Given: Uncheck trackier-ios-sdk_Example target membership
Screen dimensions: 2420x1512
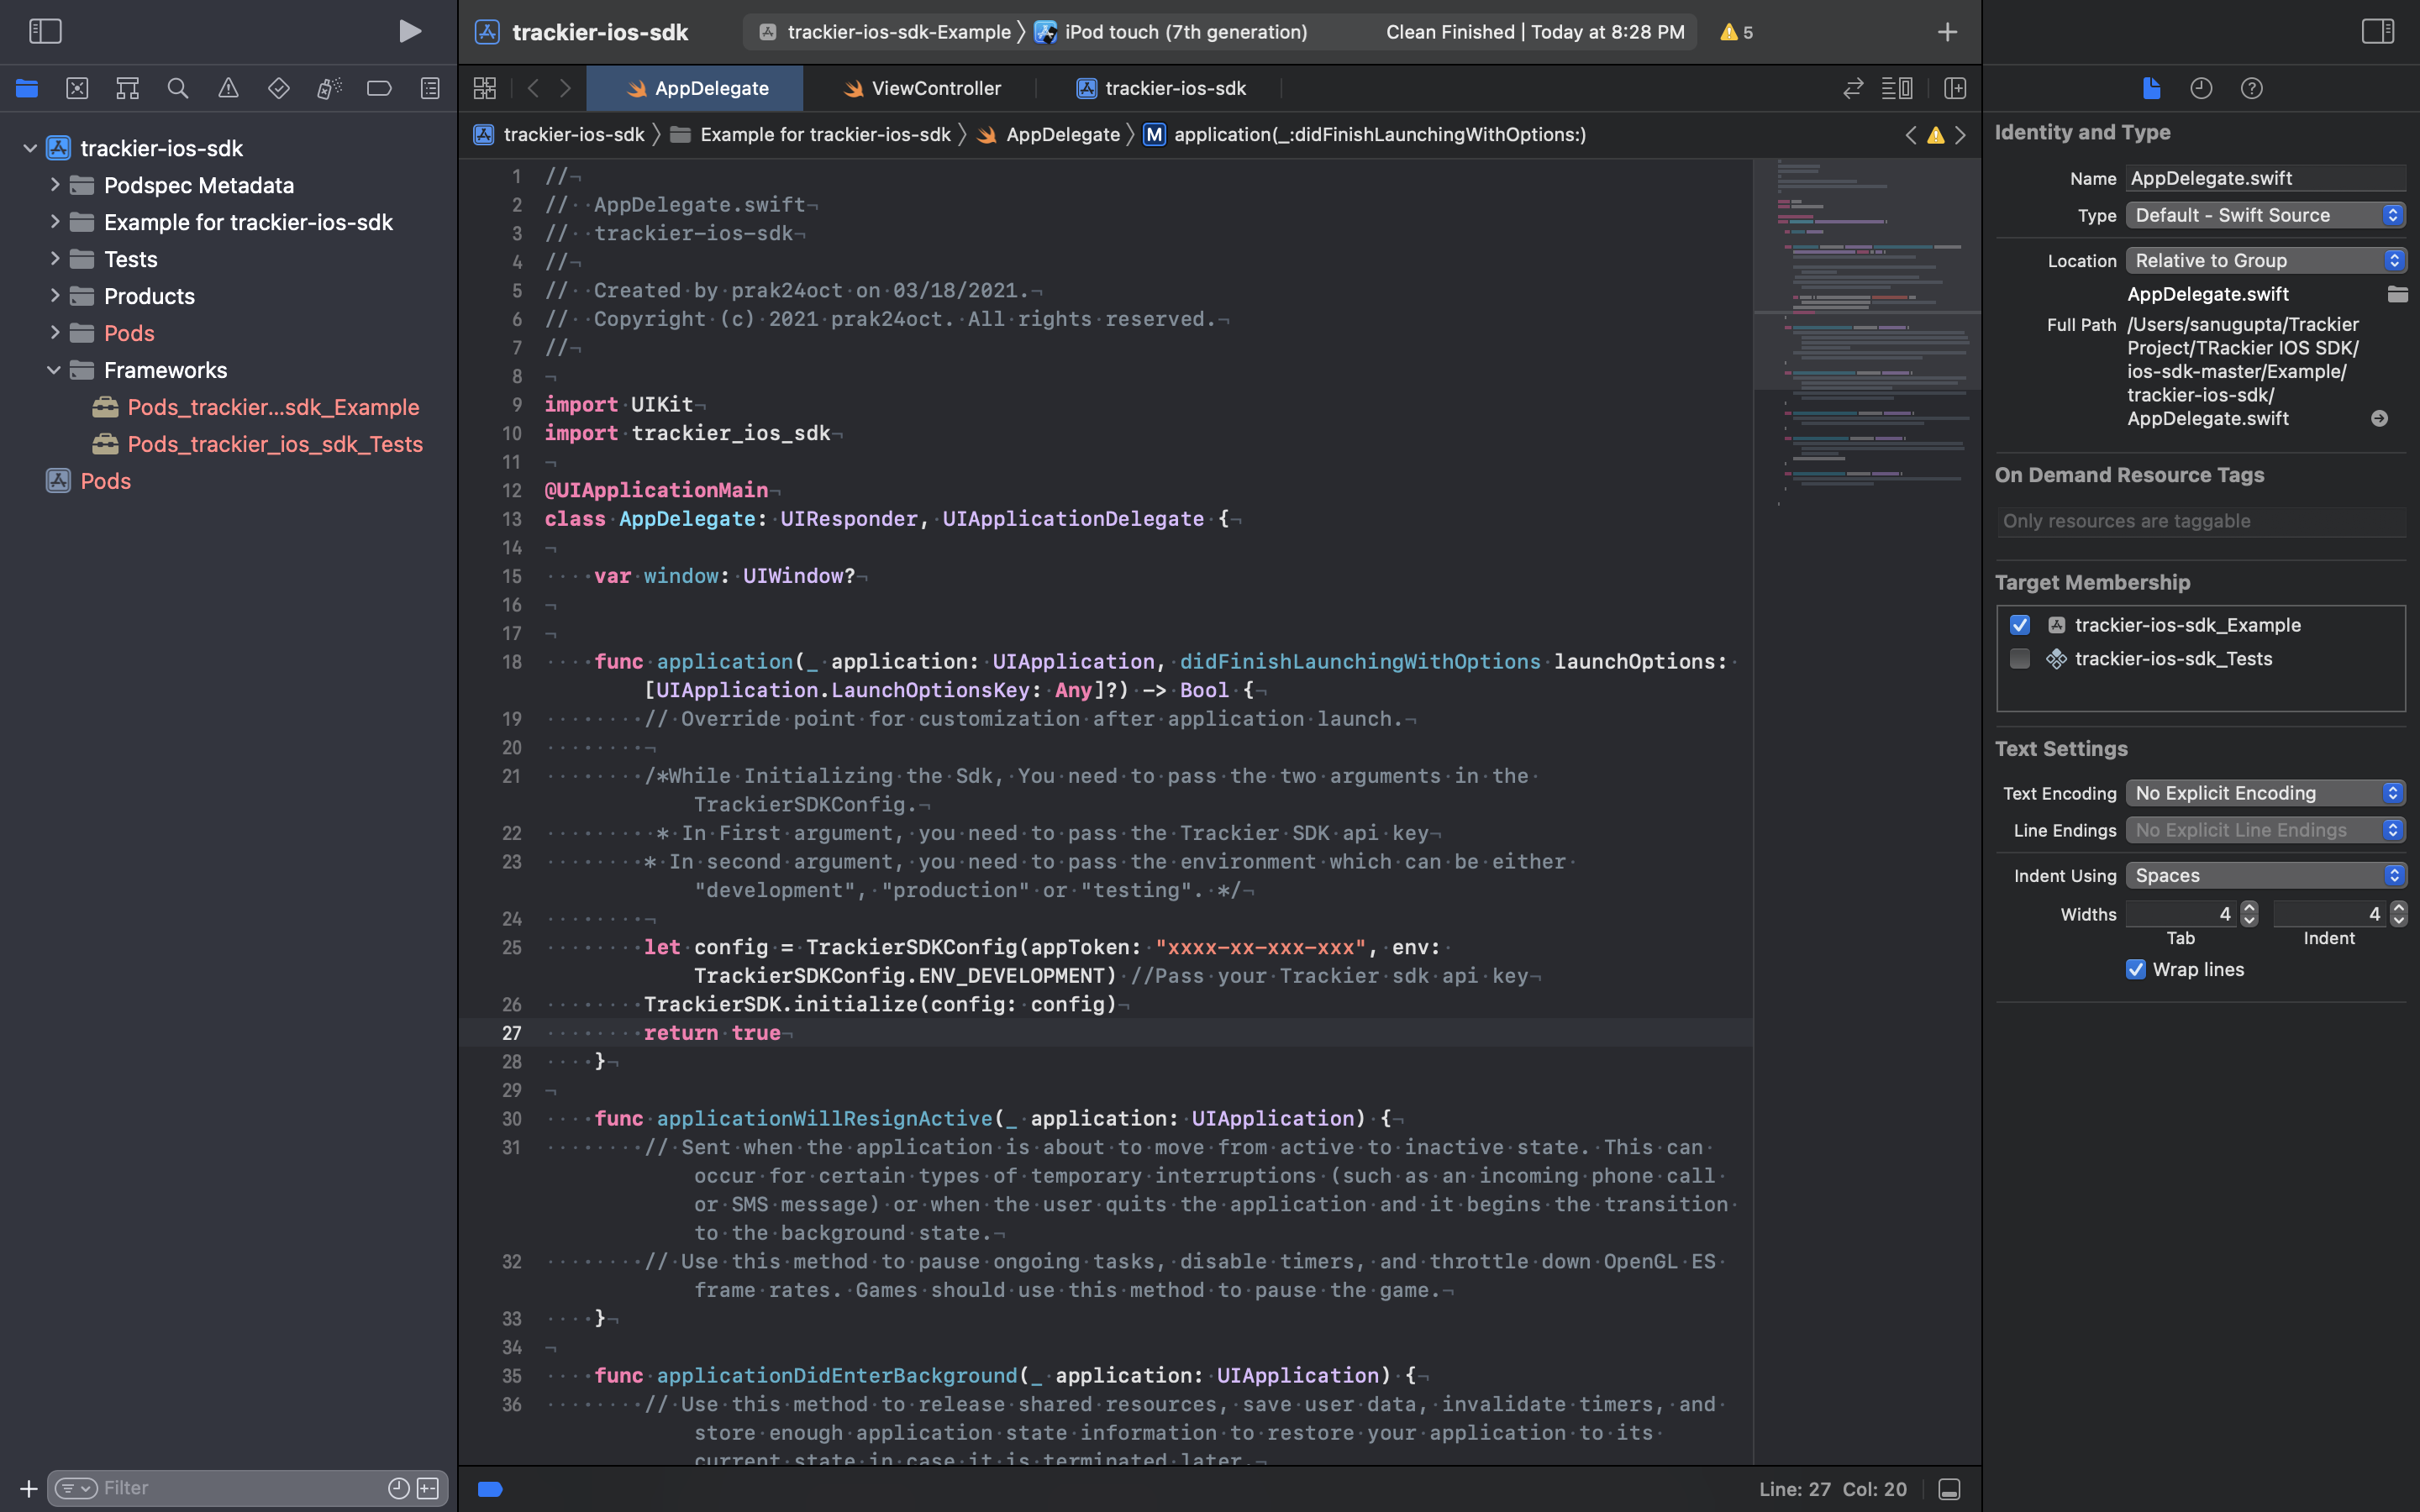Looking at the screenshot, I should (2019, 625).
